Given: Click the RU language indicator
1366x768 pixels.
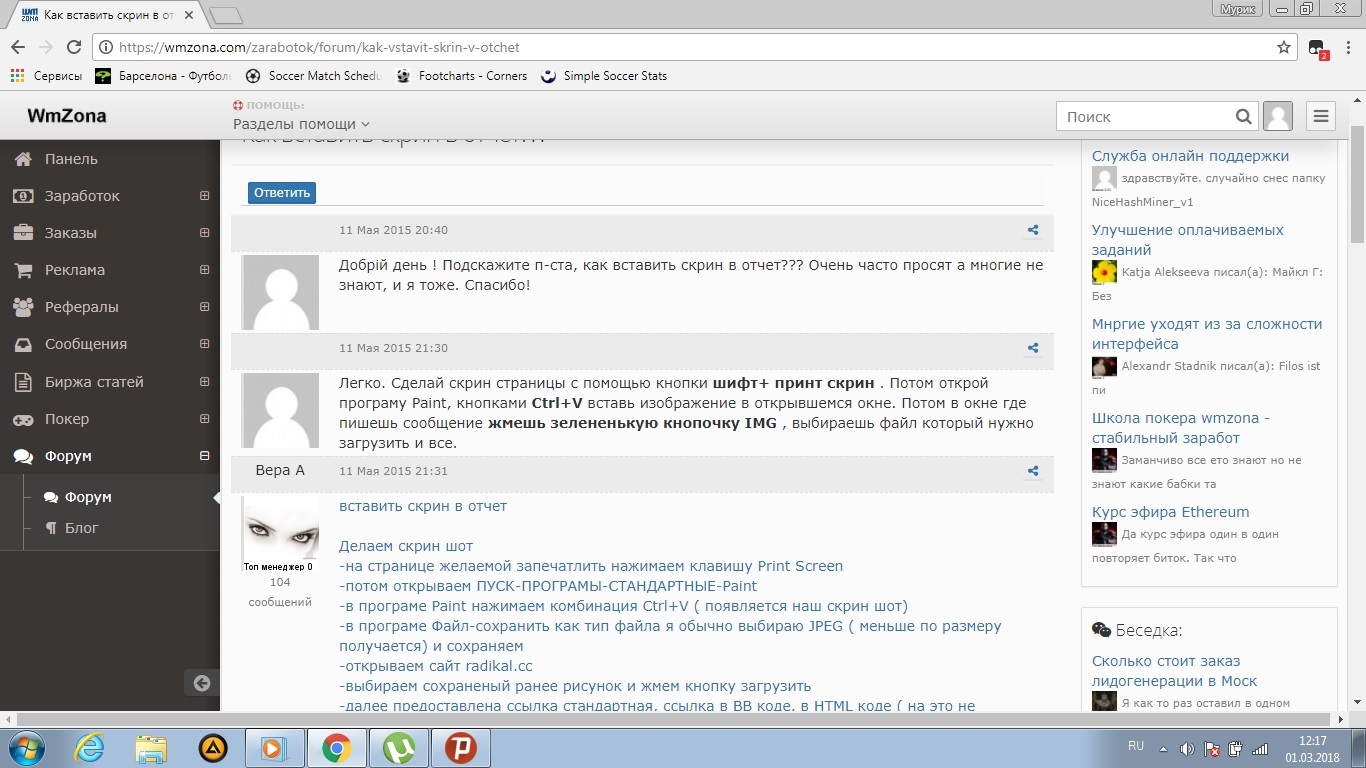Looking at the screenshot, I should coord(1136,746).
